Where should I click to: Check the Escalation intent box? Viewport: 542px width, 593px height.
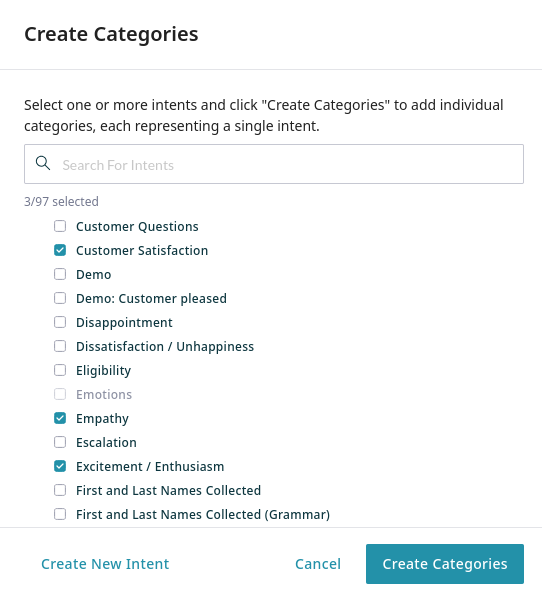click(60, 442)
